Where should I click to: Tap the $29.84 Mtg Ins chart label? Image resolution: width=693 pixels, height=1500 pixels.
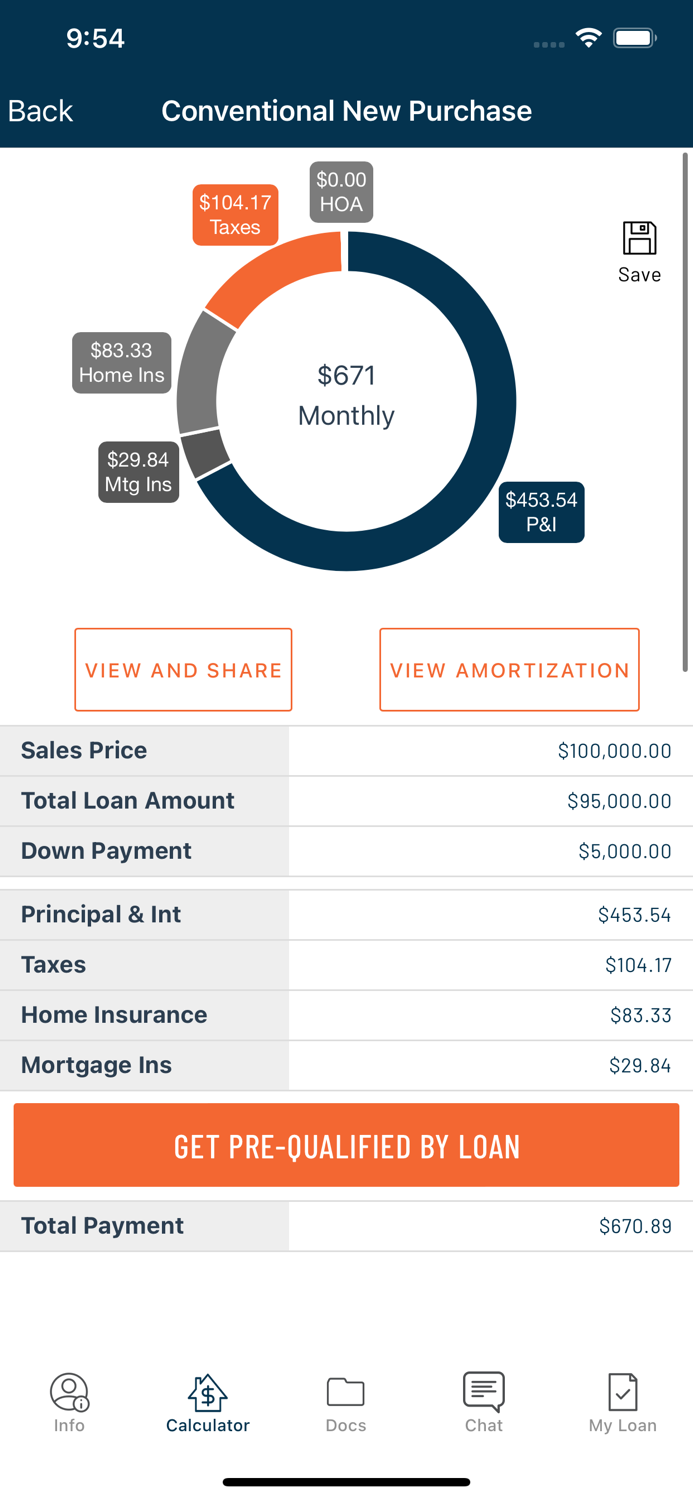tap(138, 471)
